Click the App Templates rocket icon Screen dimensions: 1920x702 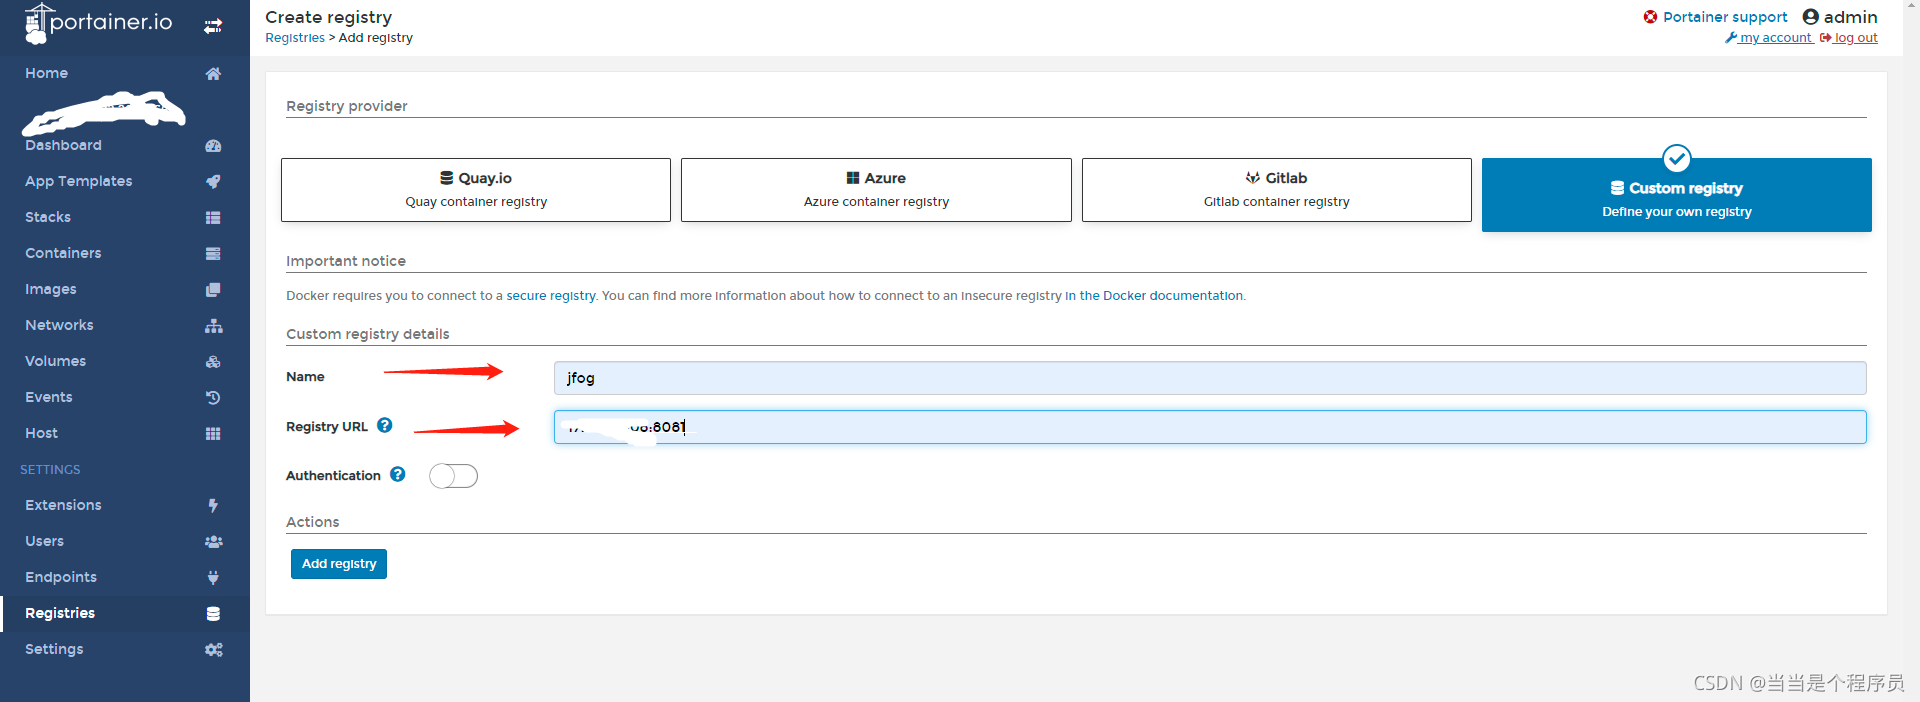(x=213, y=181)
